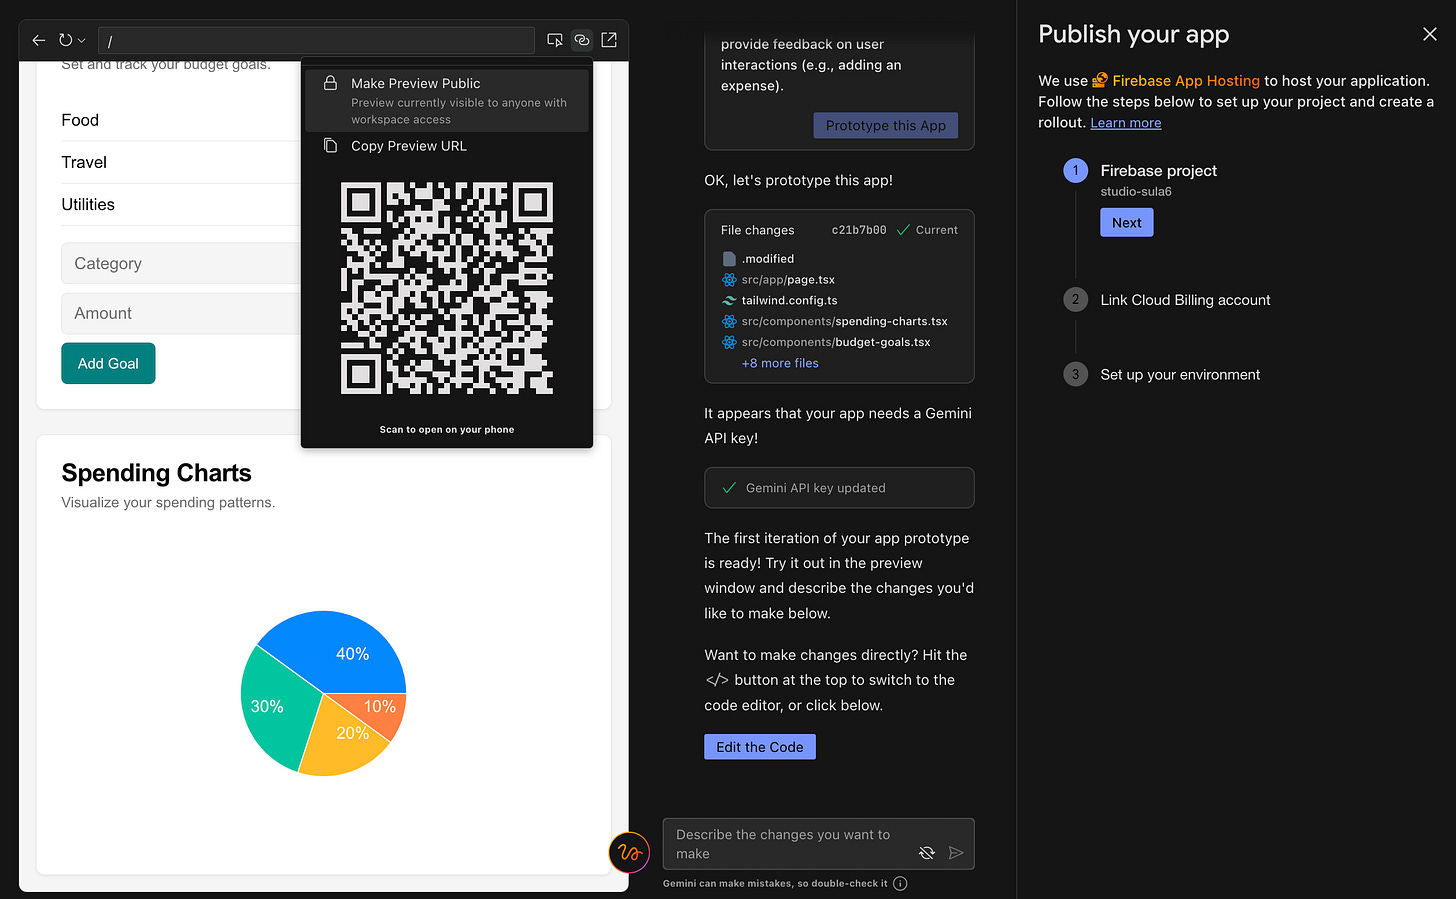Click the Spending Charts heading
The image size is (1456, 899).
[156, 473]
